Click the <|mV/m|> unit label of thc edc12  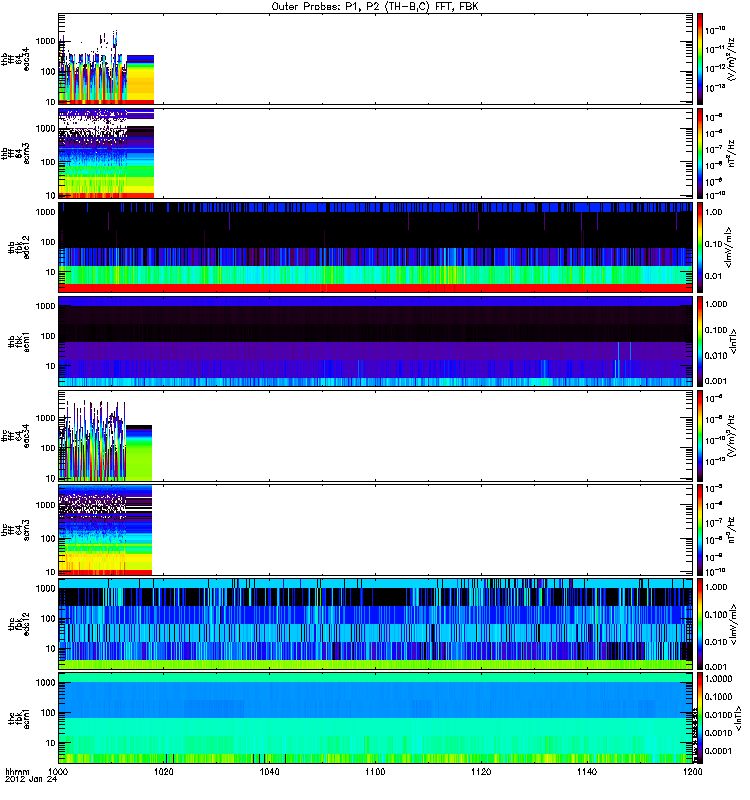point(734,624)
